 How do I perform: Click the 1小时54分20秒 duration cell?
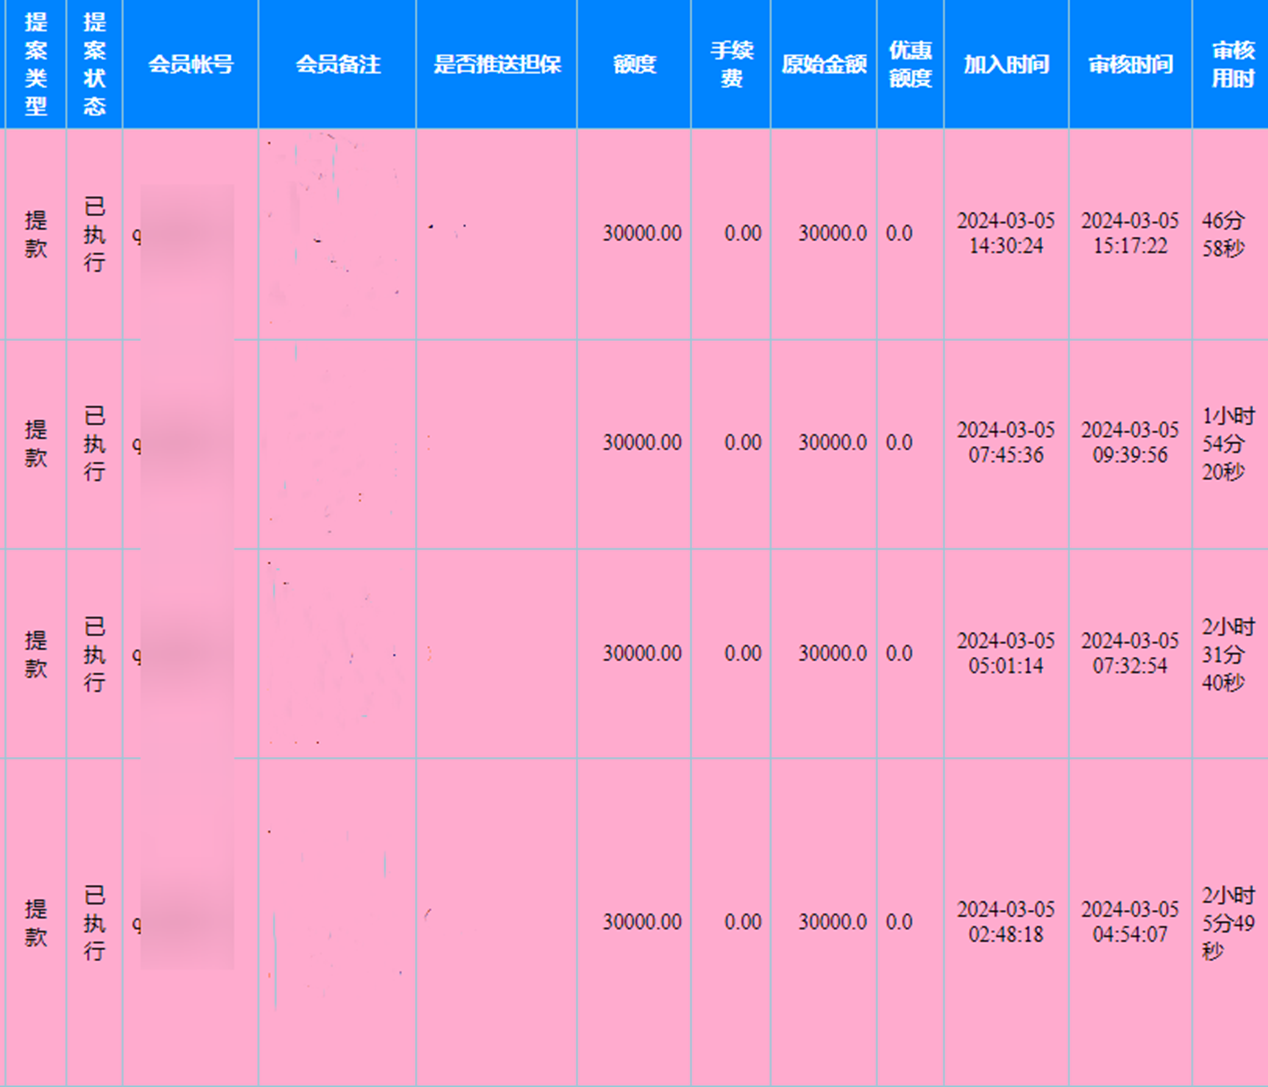[1227, 443]
